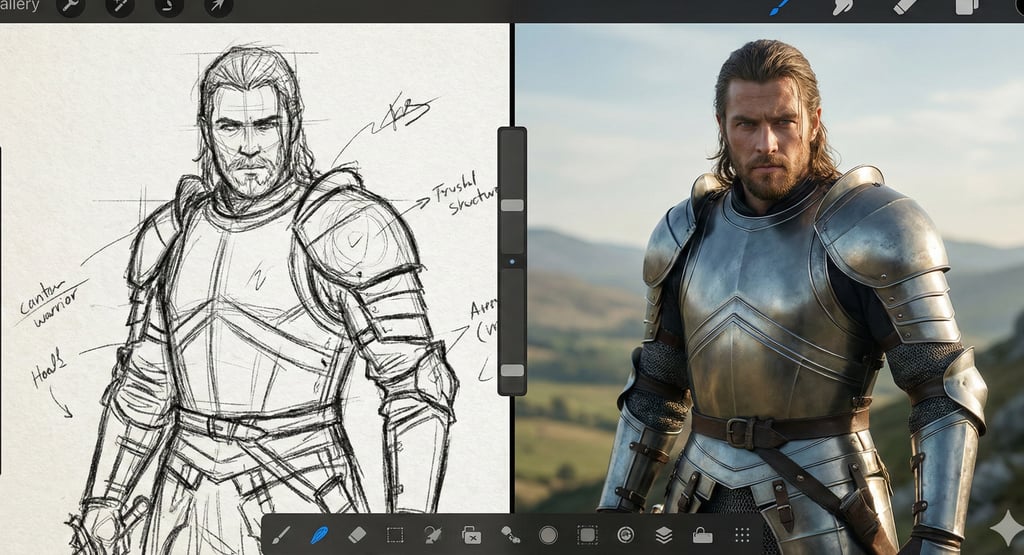Select the padlock icon in bottom toolbar

[703, 535]
